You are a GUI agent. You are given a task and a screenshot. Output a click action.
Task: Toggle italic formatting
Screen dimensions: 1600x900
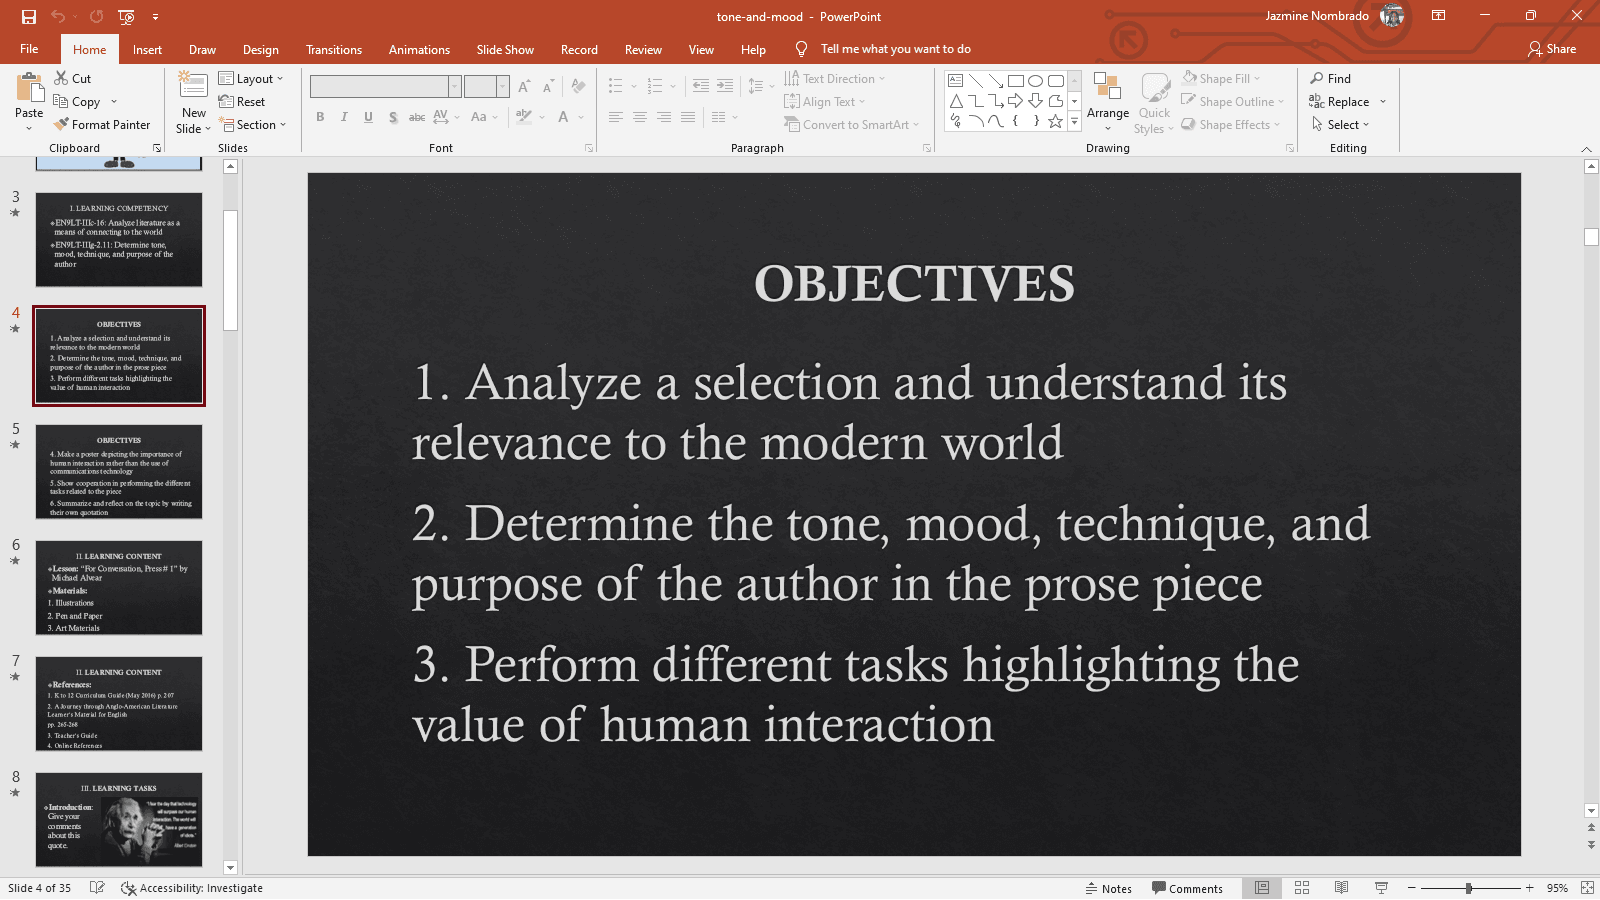pos(344,117)
